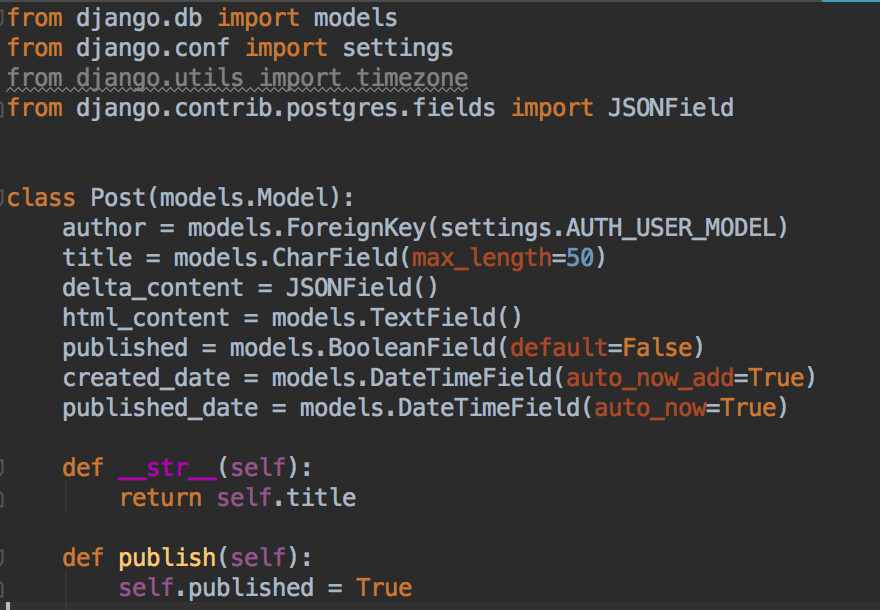Click 'DateTimeField' on created_date line
This screenshot has width=880, height=610.
[x=460, y=378]
